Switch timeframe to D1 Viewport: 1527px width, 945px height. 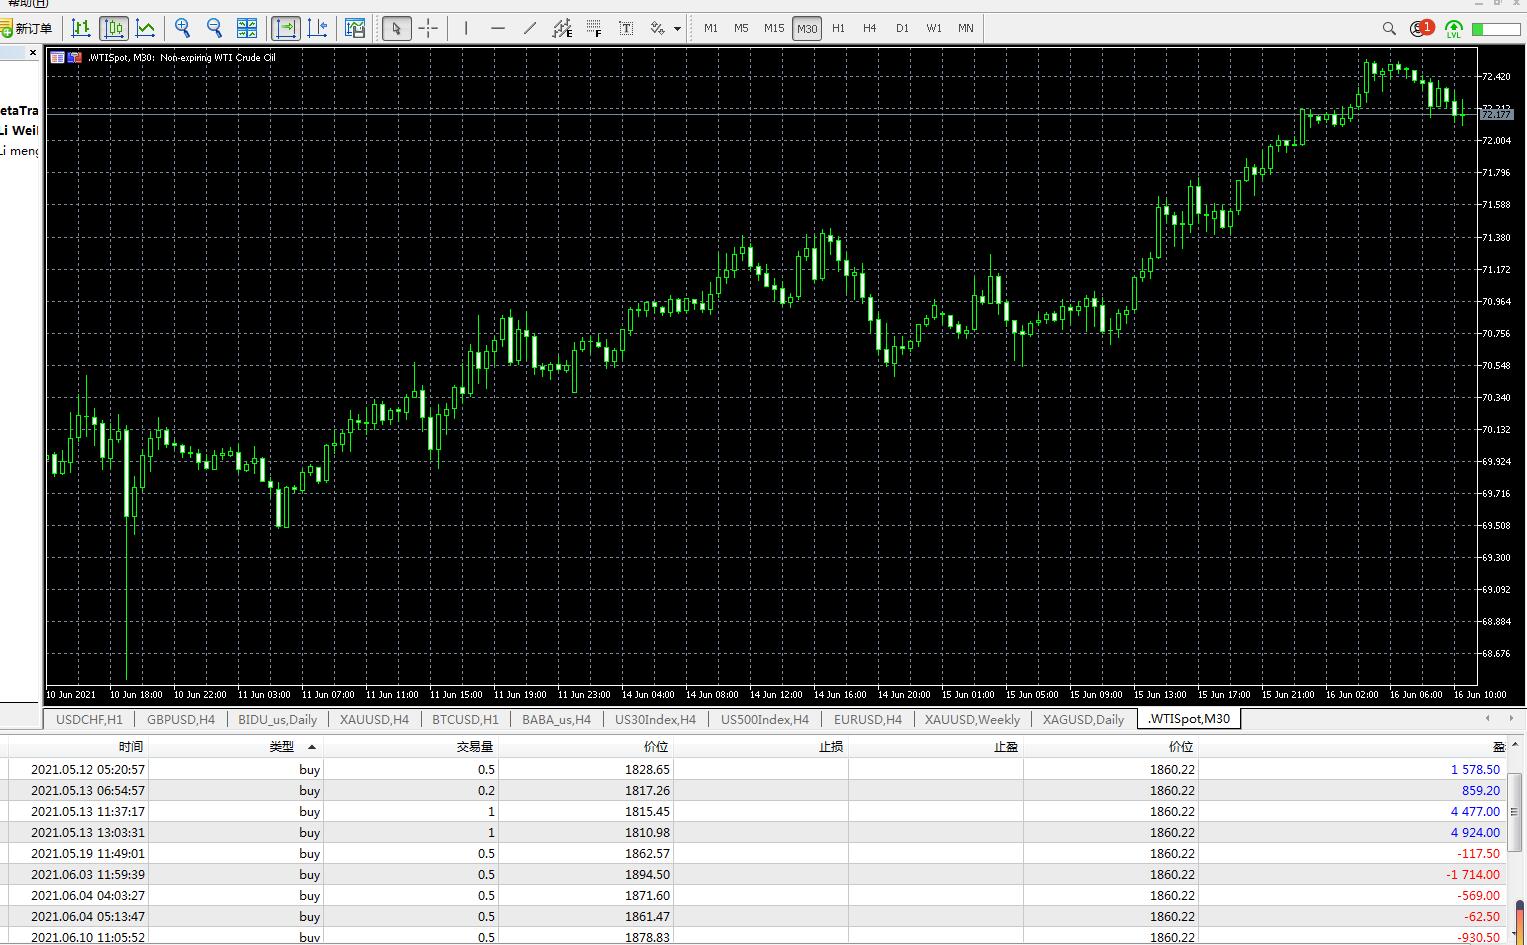coord(902,28)
